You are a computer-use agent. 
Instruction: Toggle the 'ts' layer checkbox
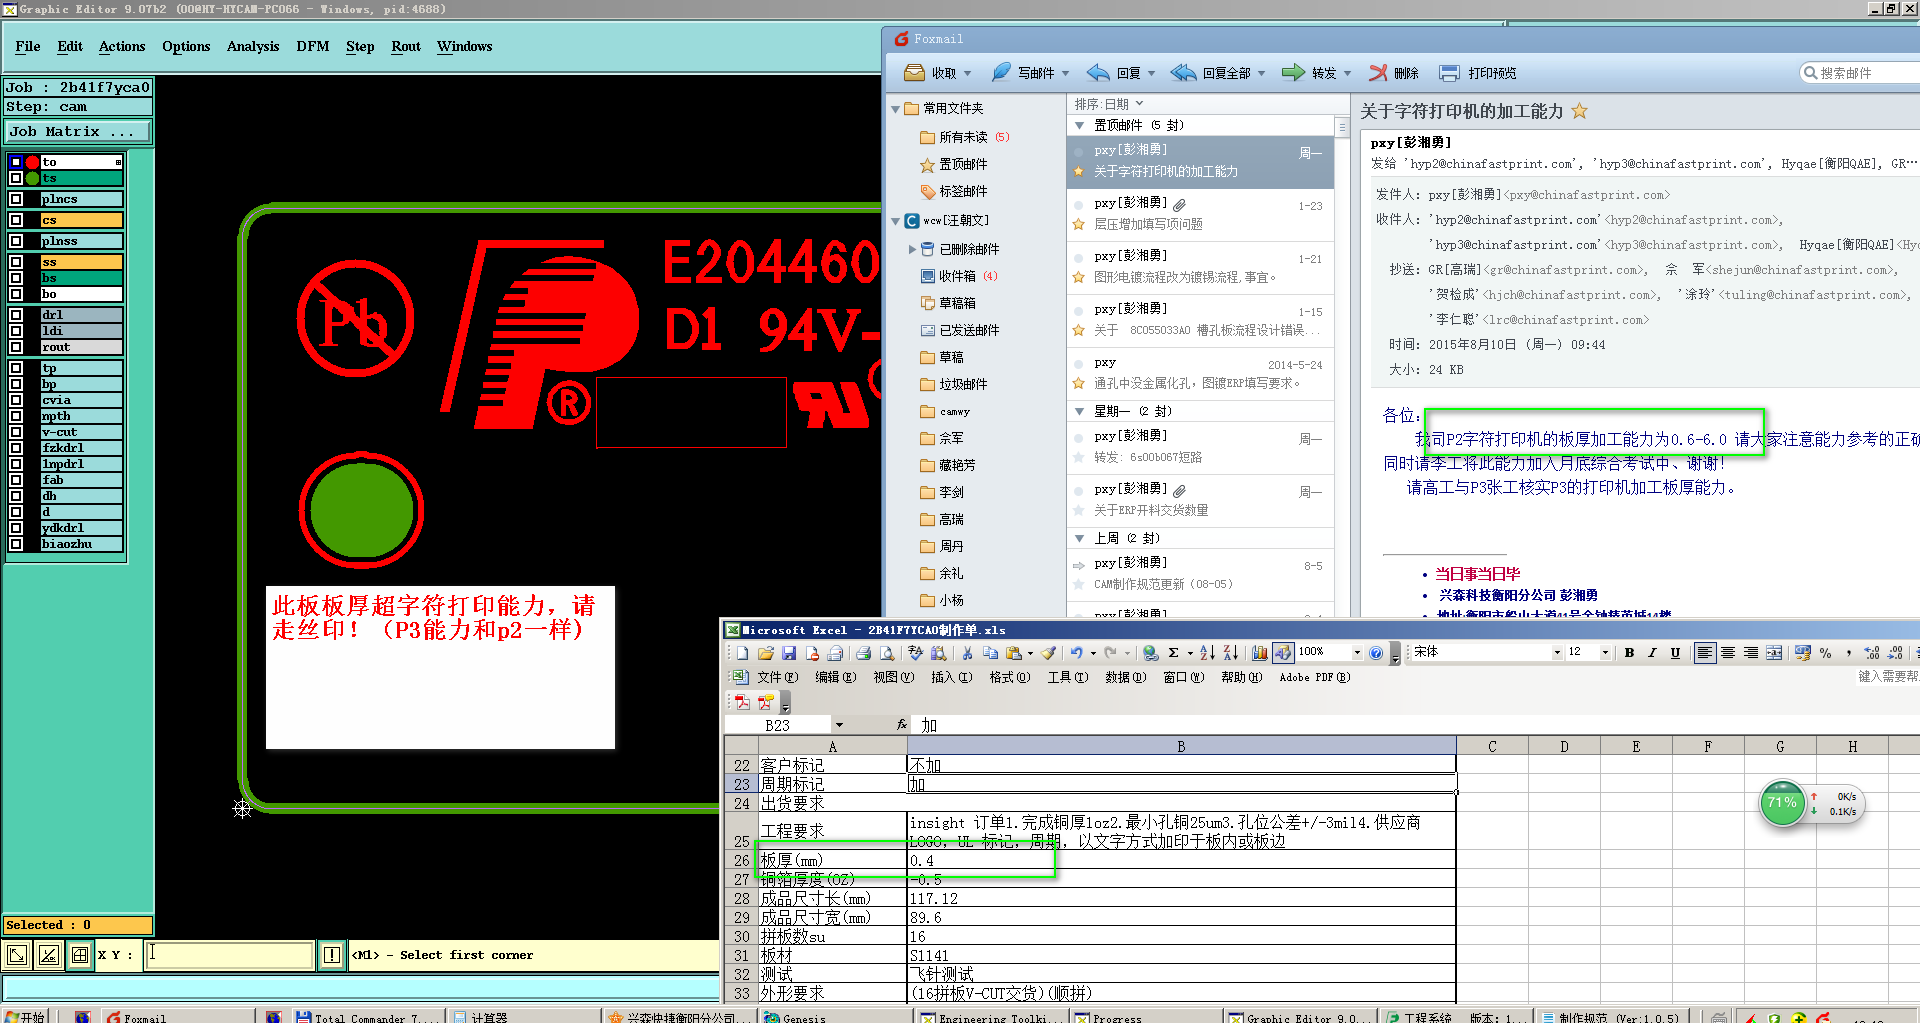tap(15, 178)
